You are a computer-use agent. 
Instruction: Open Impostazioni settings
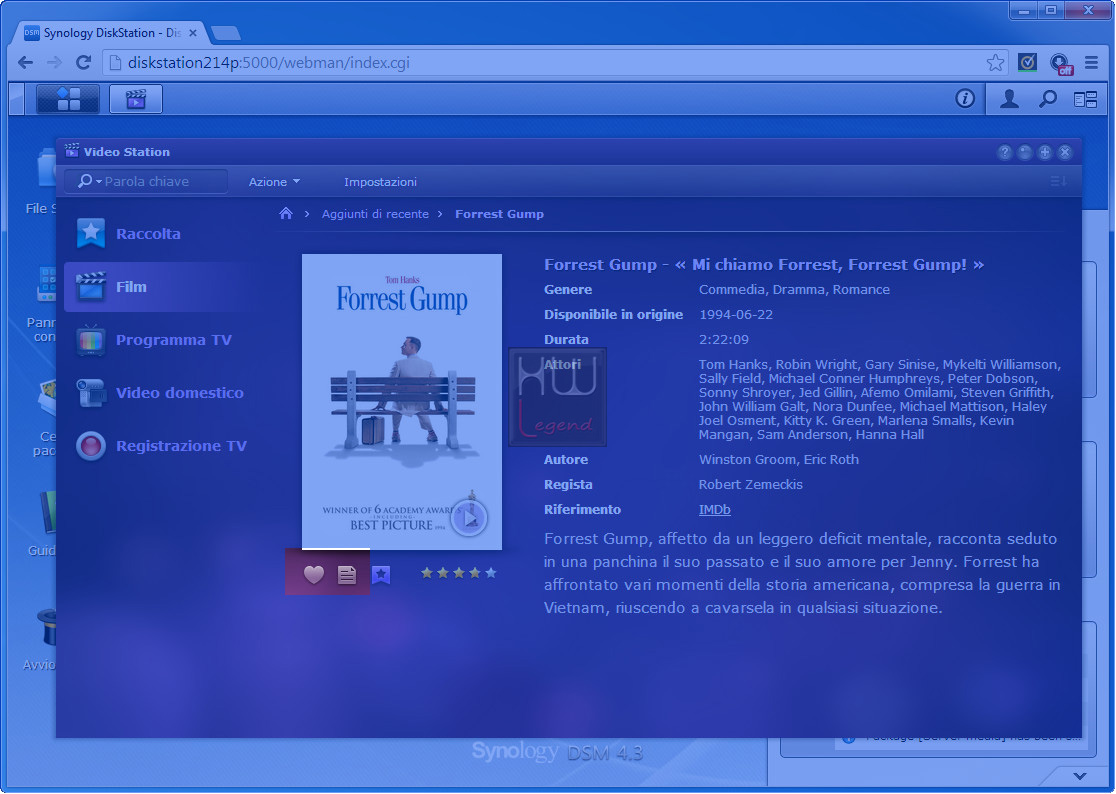[x=380, y=182]
